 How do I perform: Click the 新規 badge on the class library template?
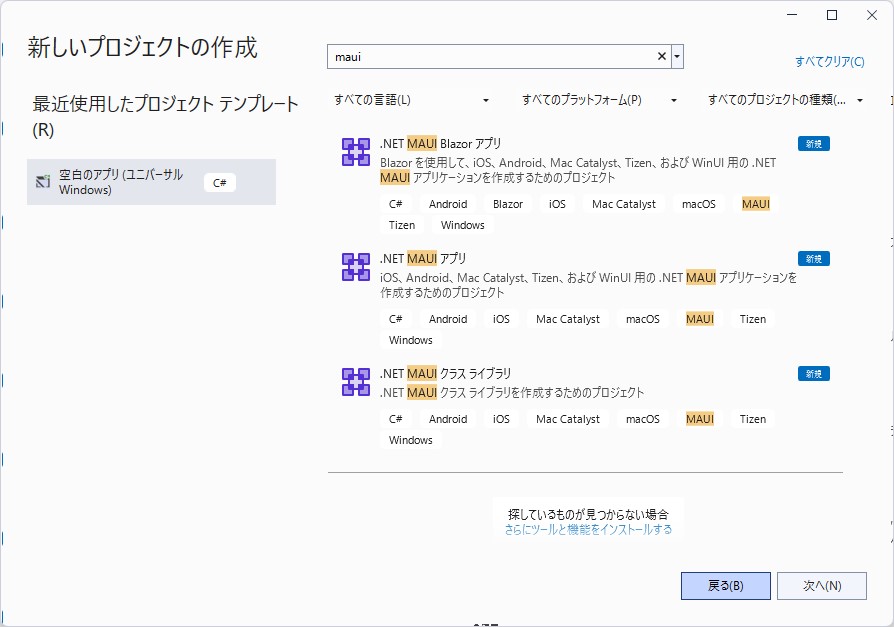(x=812, y=373)
